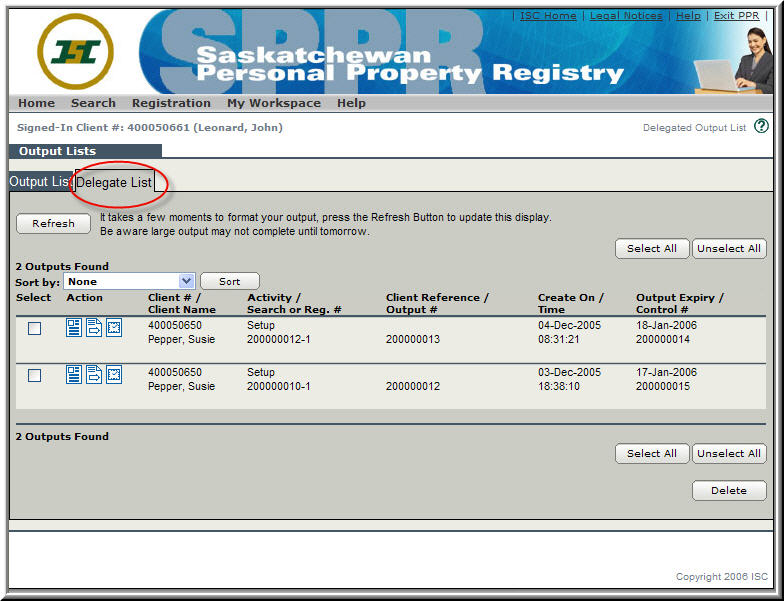Image resolution: width=784 pixels, height=601 pixels.
Task: Click the third action icon in row 200000012-1
Action: 114,328
